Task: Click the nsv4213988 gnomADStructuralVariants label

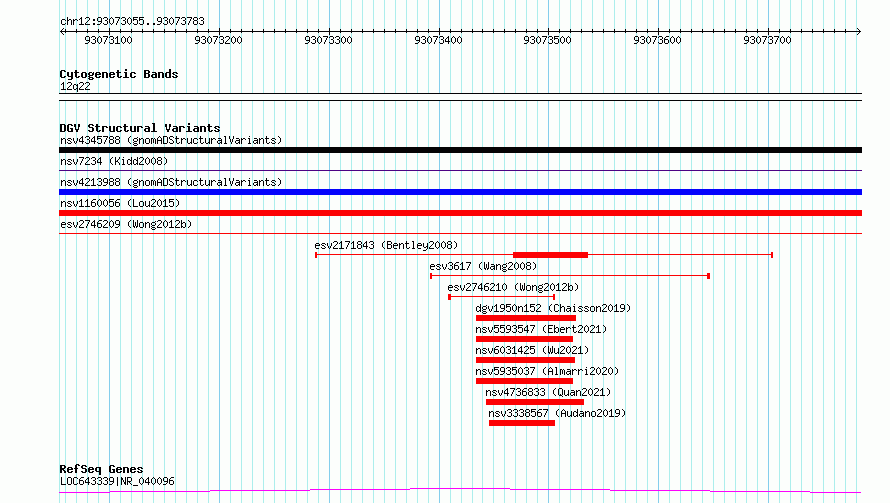Action: point(171,182)
